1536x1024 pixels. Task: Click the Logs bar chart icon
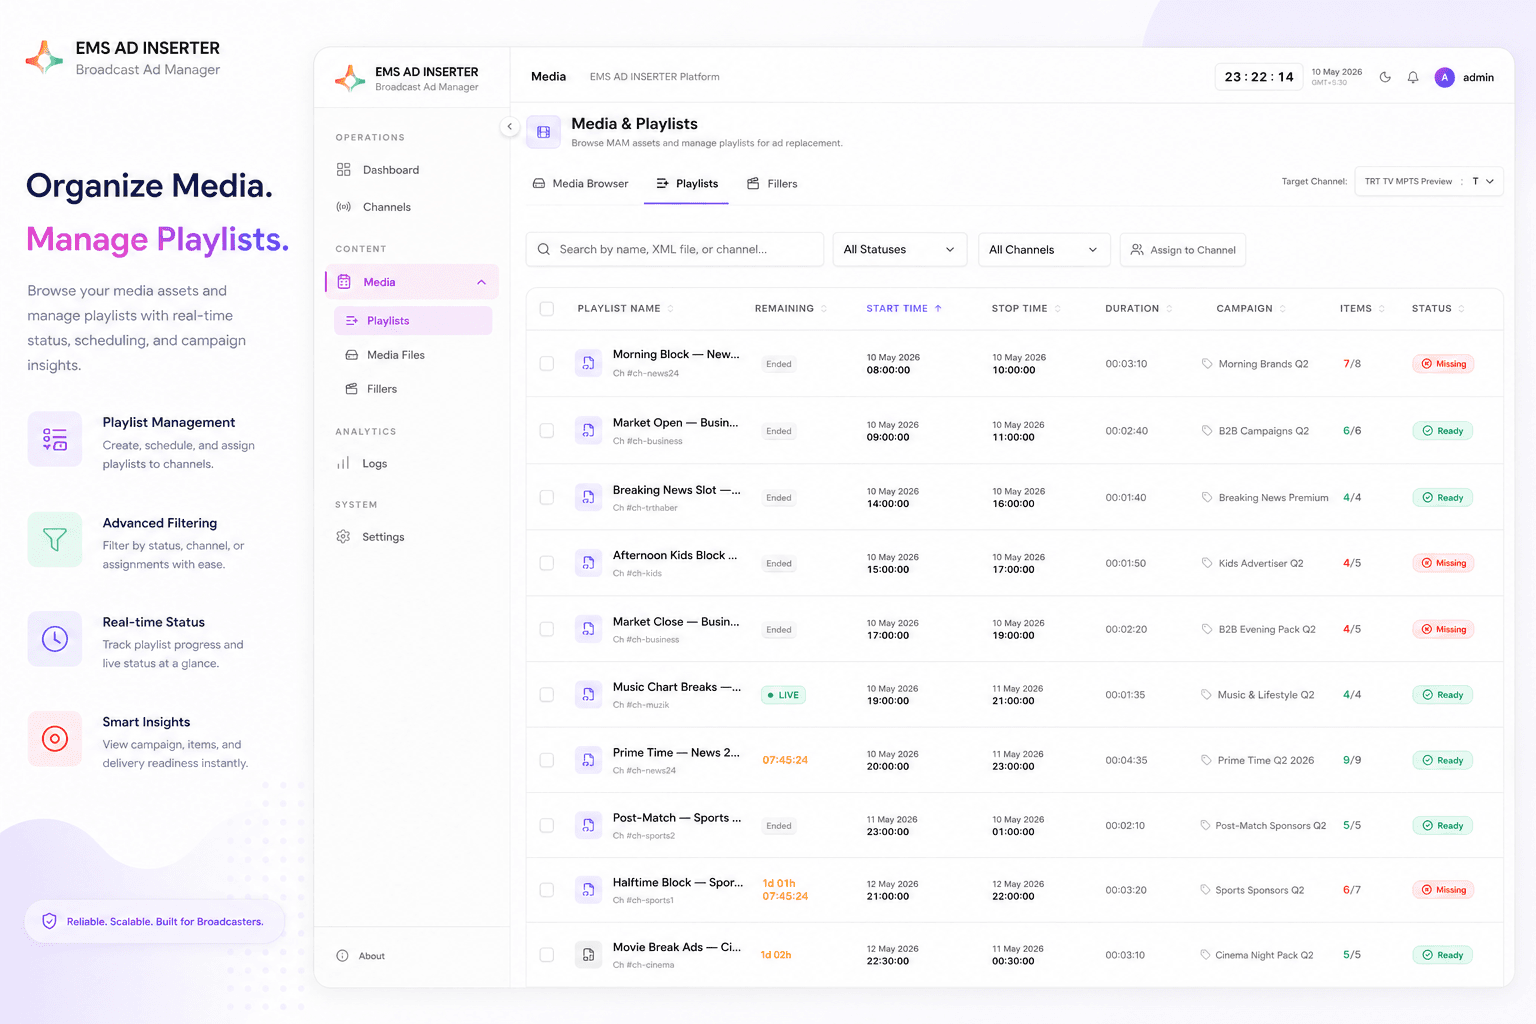click(x=343, y=463)
